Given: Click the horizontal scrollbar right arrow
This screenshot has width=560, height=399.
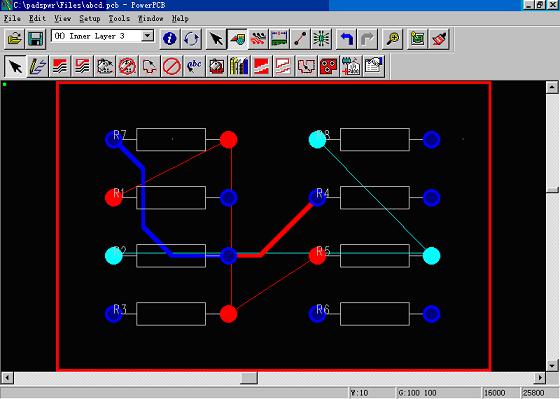Looking at the screenshot, I should (x=540, y=378).
